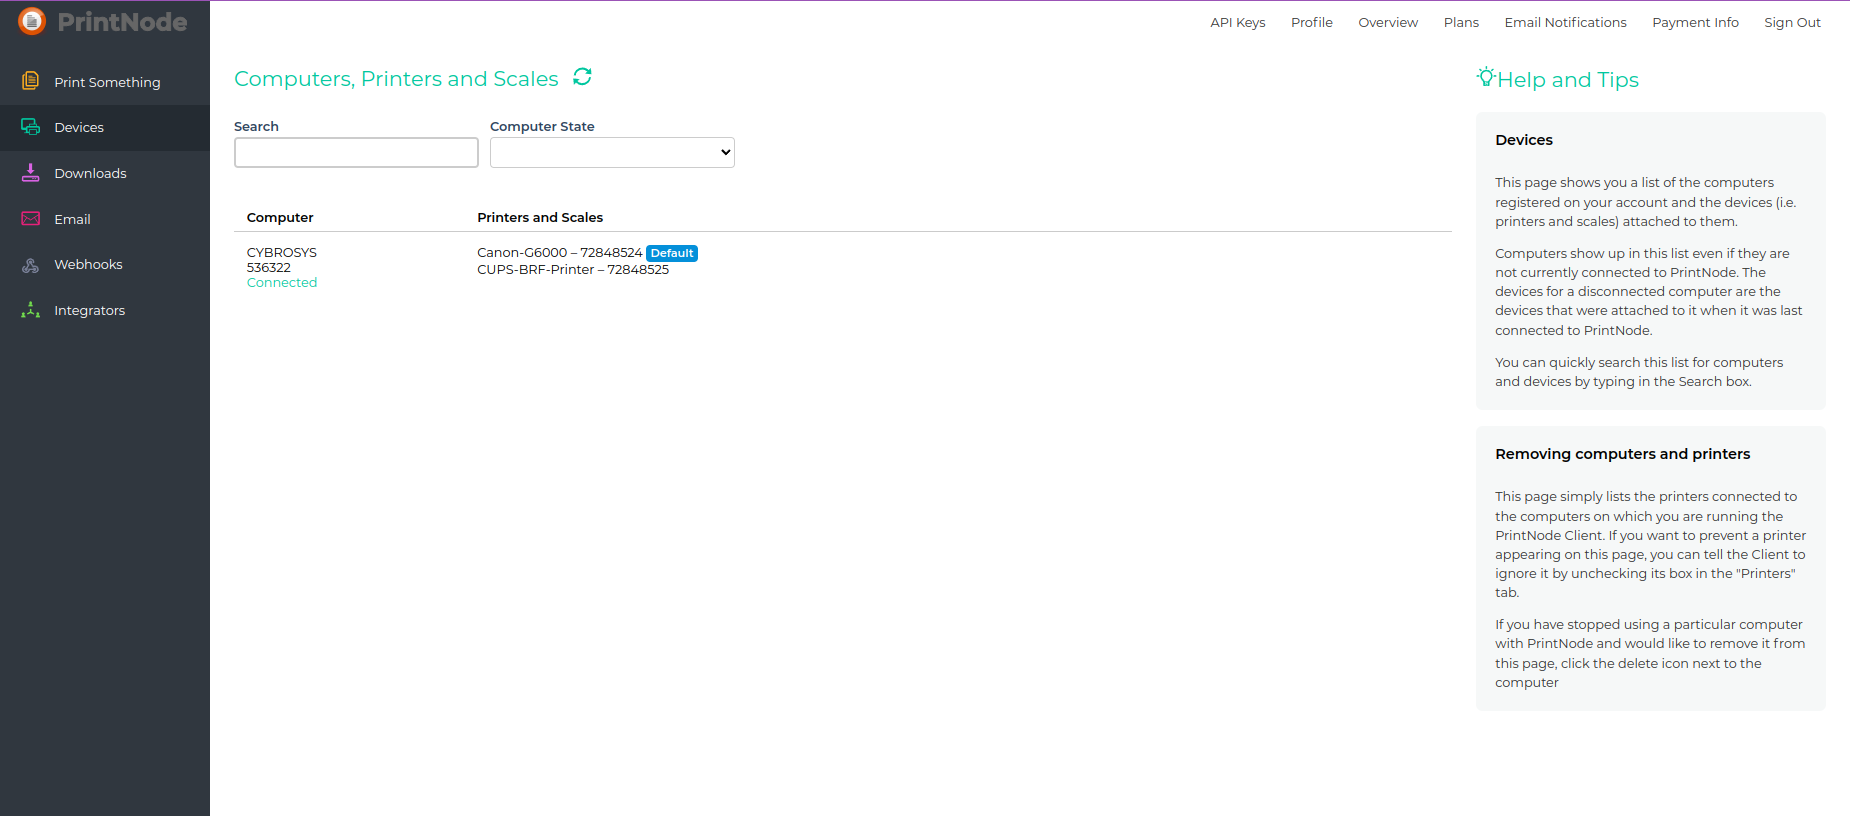Click the Help and Tips heading
Viewport: 1850px width, 816px height.
tap(1568, 80)
